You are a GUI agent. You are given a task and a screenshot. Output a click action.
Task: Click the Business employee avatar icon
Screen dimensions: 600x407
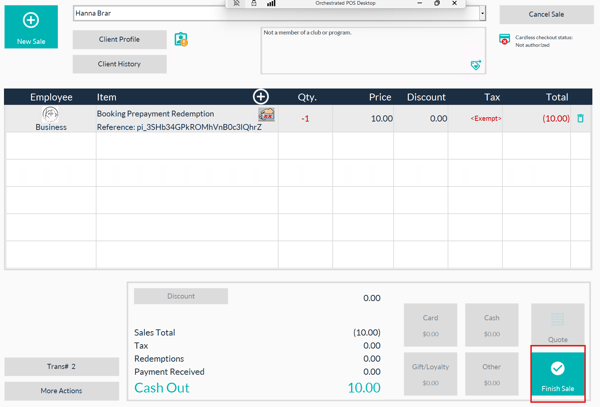pyautogui.click(x=51, y=115)
